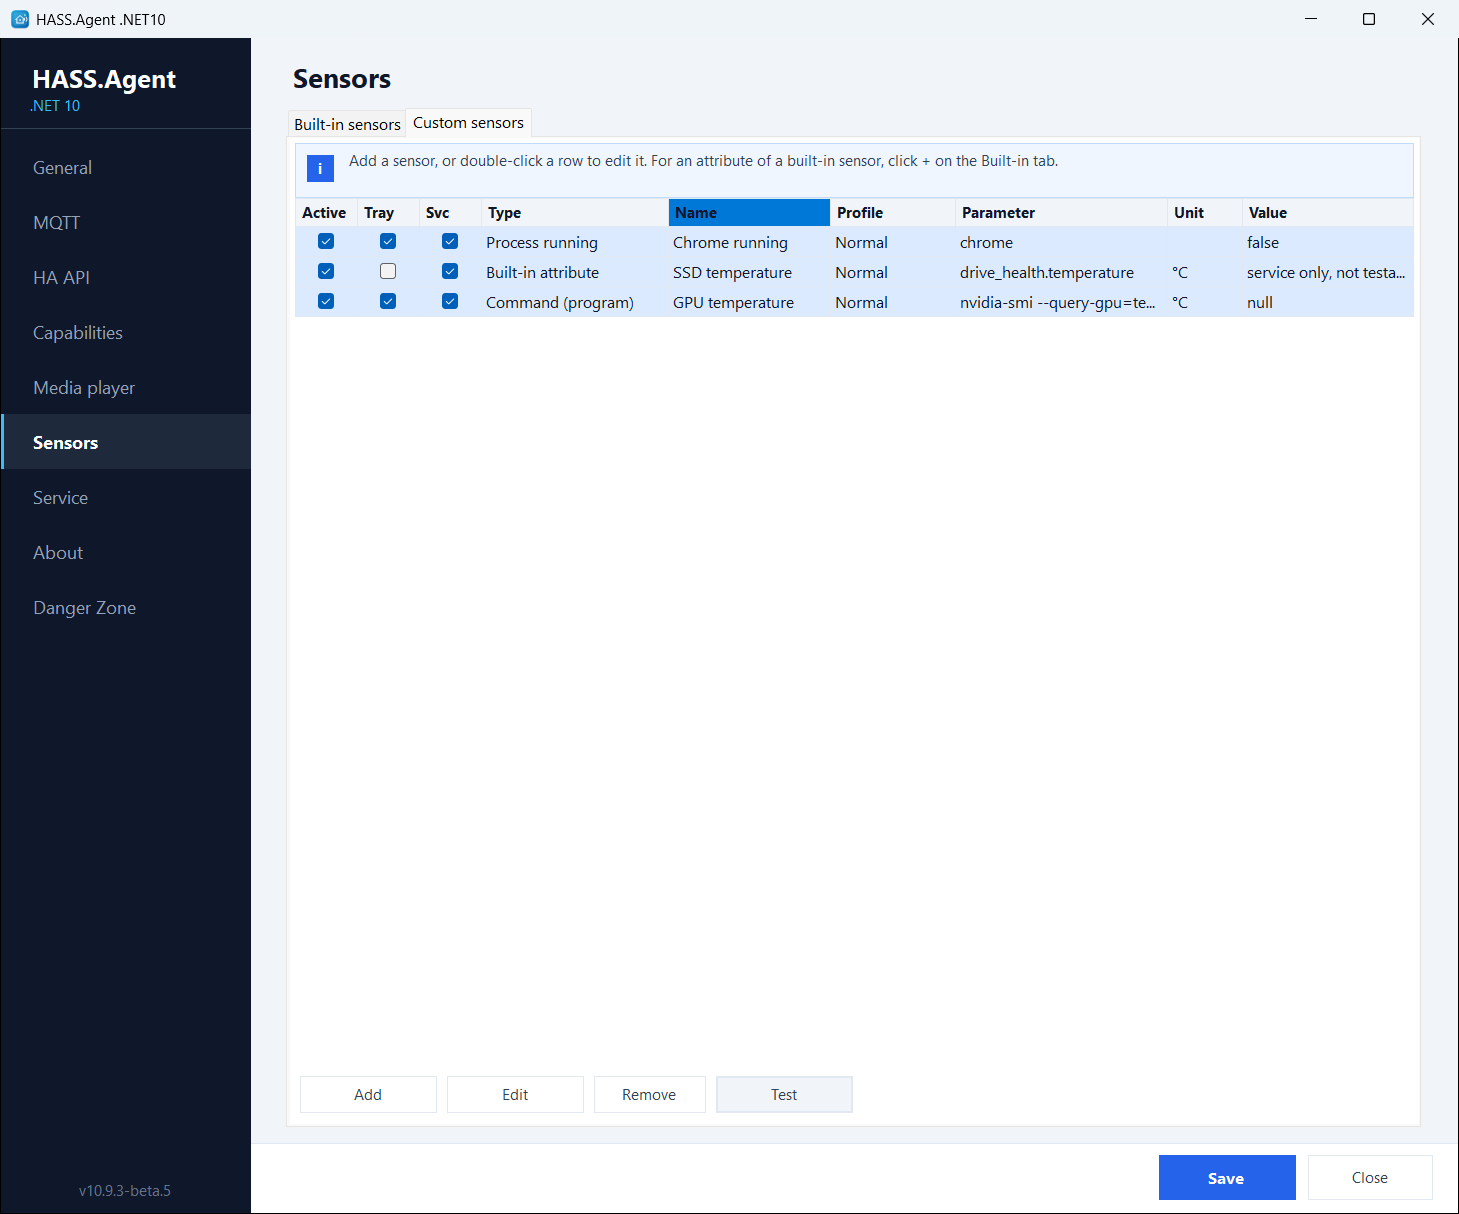Open the General settings page

[126, 168]
